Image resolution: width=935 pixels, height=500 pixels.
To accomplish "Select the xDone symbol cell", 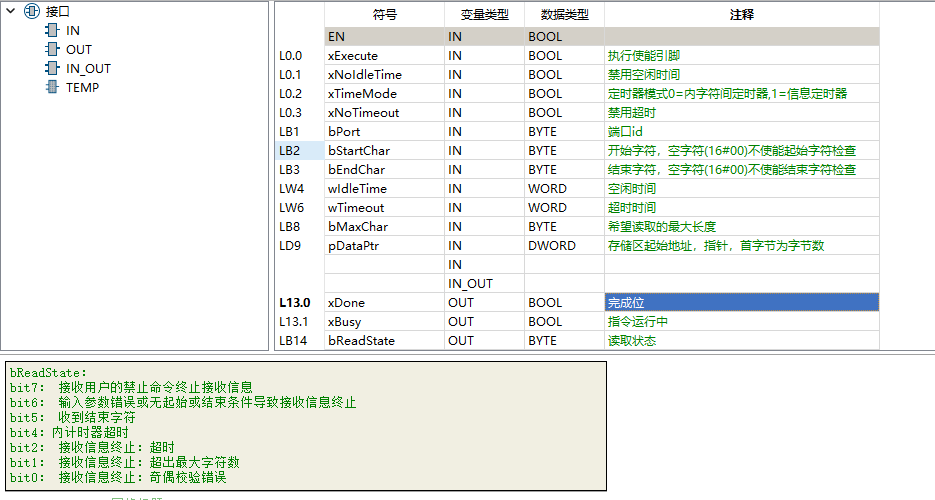I will tap(385, 303).
